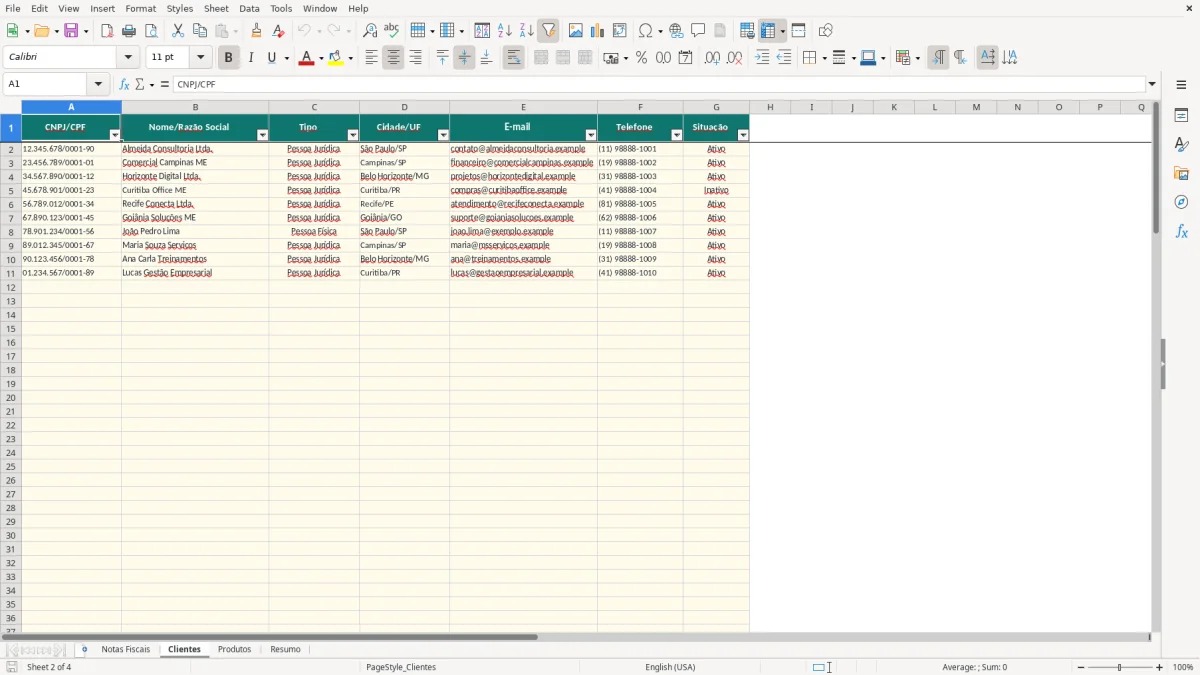The image size is (1200, 675).
Task: Toggle the AutoFilter funnel button
Action: click(549, 31)
